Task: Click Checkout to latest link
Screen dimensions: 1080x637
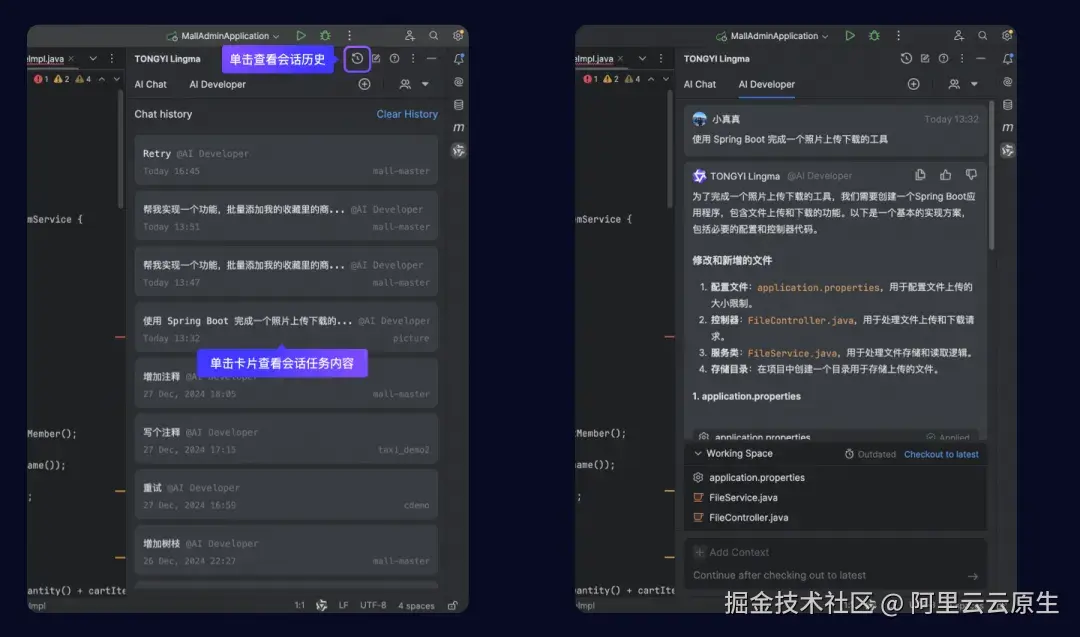Action: pos(941,453)
